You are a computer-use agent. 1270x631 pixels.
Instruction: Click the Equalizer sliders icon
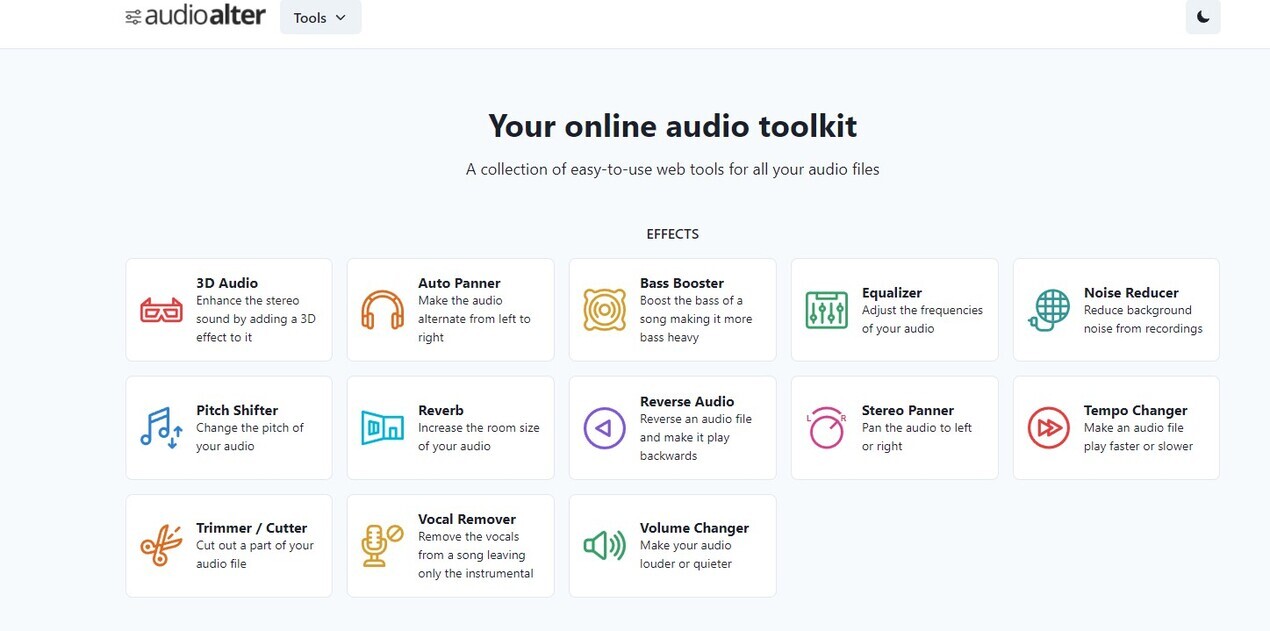coord(826,310)
